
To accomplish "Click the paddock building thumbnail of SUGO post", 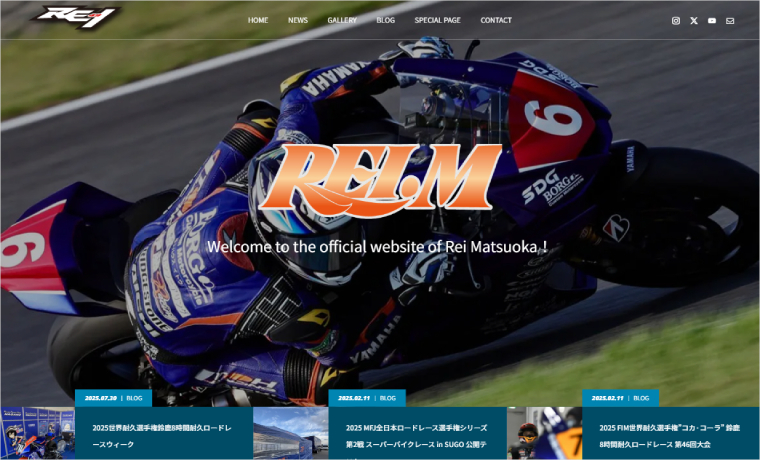I will [290, 433].
